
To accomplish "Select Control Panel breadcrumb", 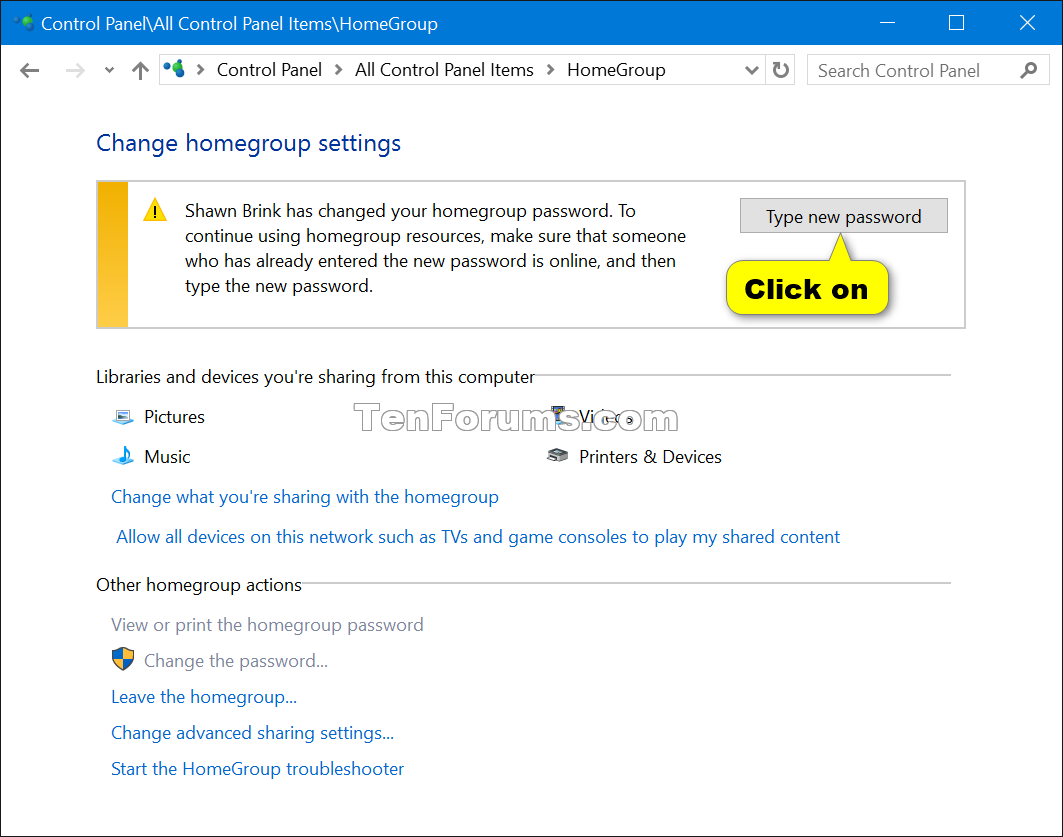I will [269, 70].
